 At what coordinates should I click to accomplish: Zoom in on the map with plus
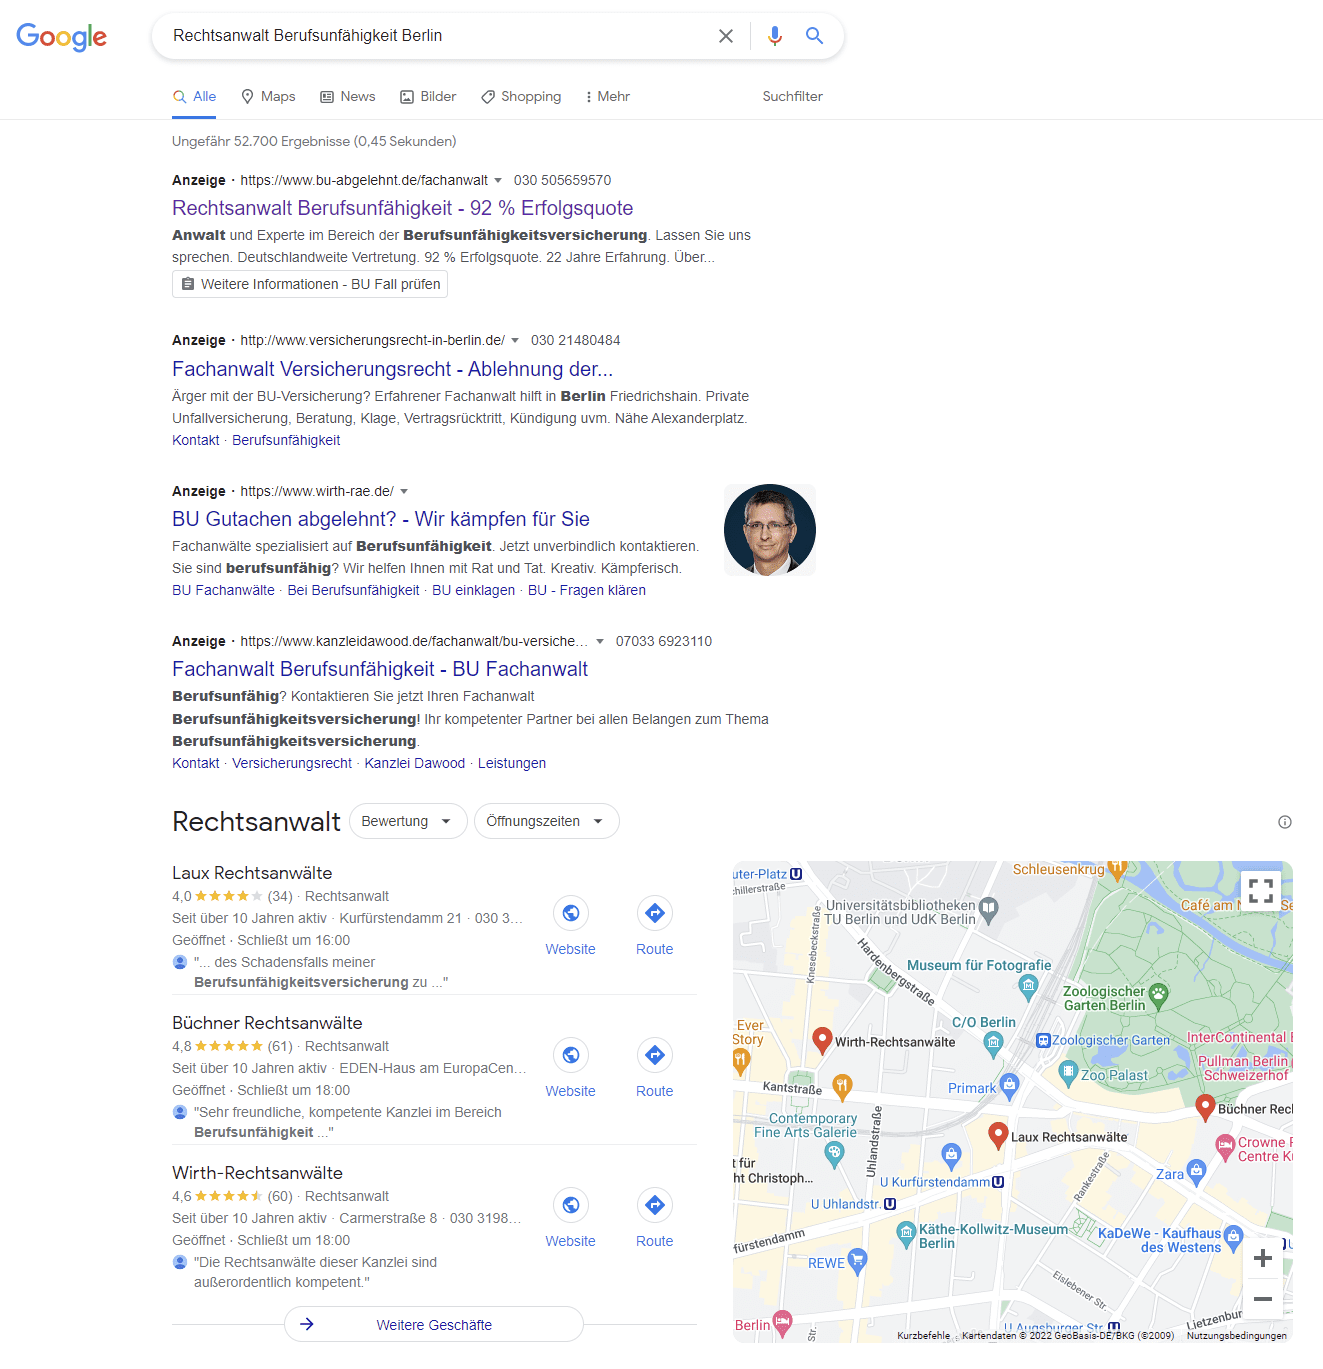pyautogui.click(x=1263, y=1258)
